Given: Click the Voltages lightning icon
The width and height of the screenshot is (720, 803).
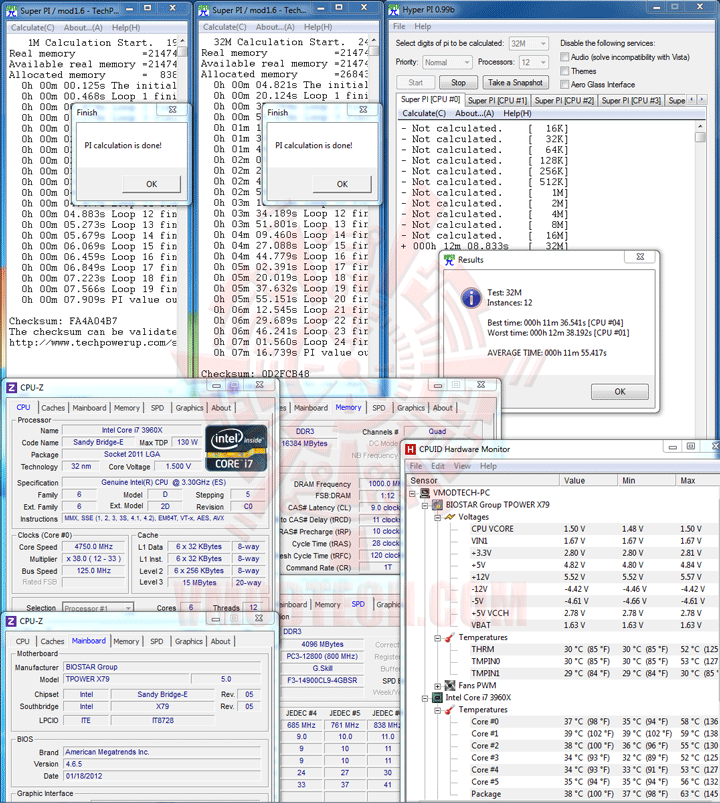Looking at the screenshot, I should tap(450, 517).
